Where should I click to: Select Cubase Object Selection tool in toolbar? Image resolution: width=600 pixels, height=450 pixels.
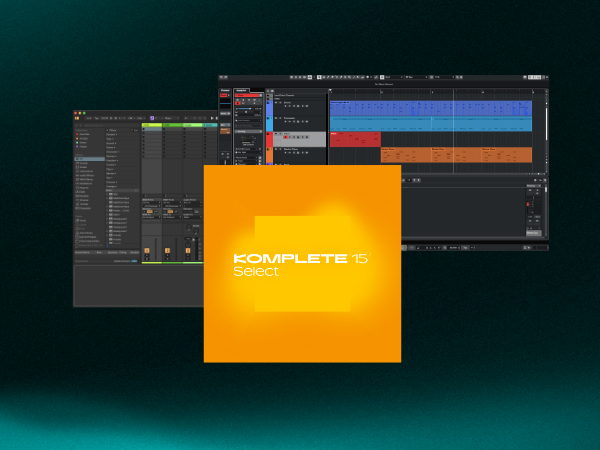coord(319,77)
